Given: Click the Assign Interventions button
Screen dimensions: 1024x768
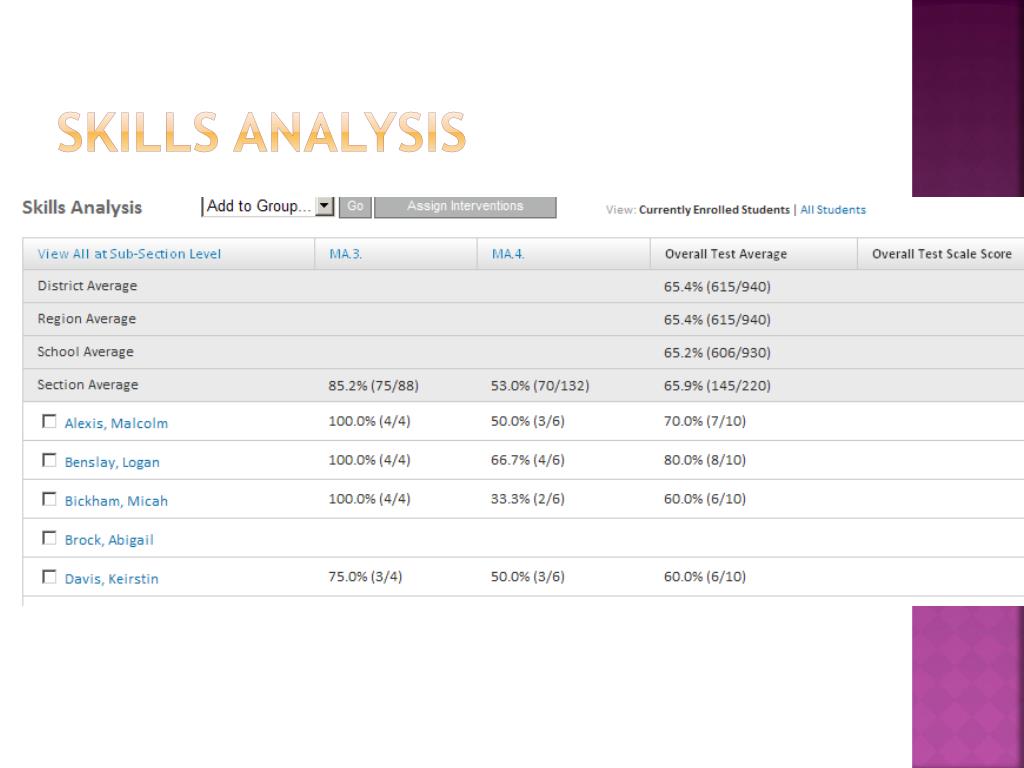Looking at the screenshot, I should click(x=465, y=206).
